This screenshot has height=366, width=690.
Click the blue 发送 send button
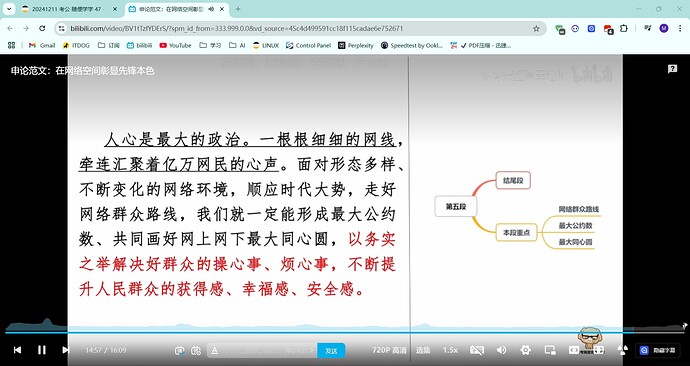pyautogui.click(x=331, y=351)
